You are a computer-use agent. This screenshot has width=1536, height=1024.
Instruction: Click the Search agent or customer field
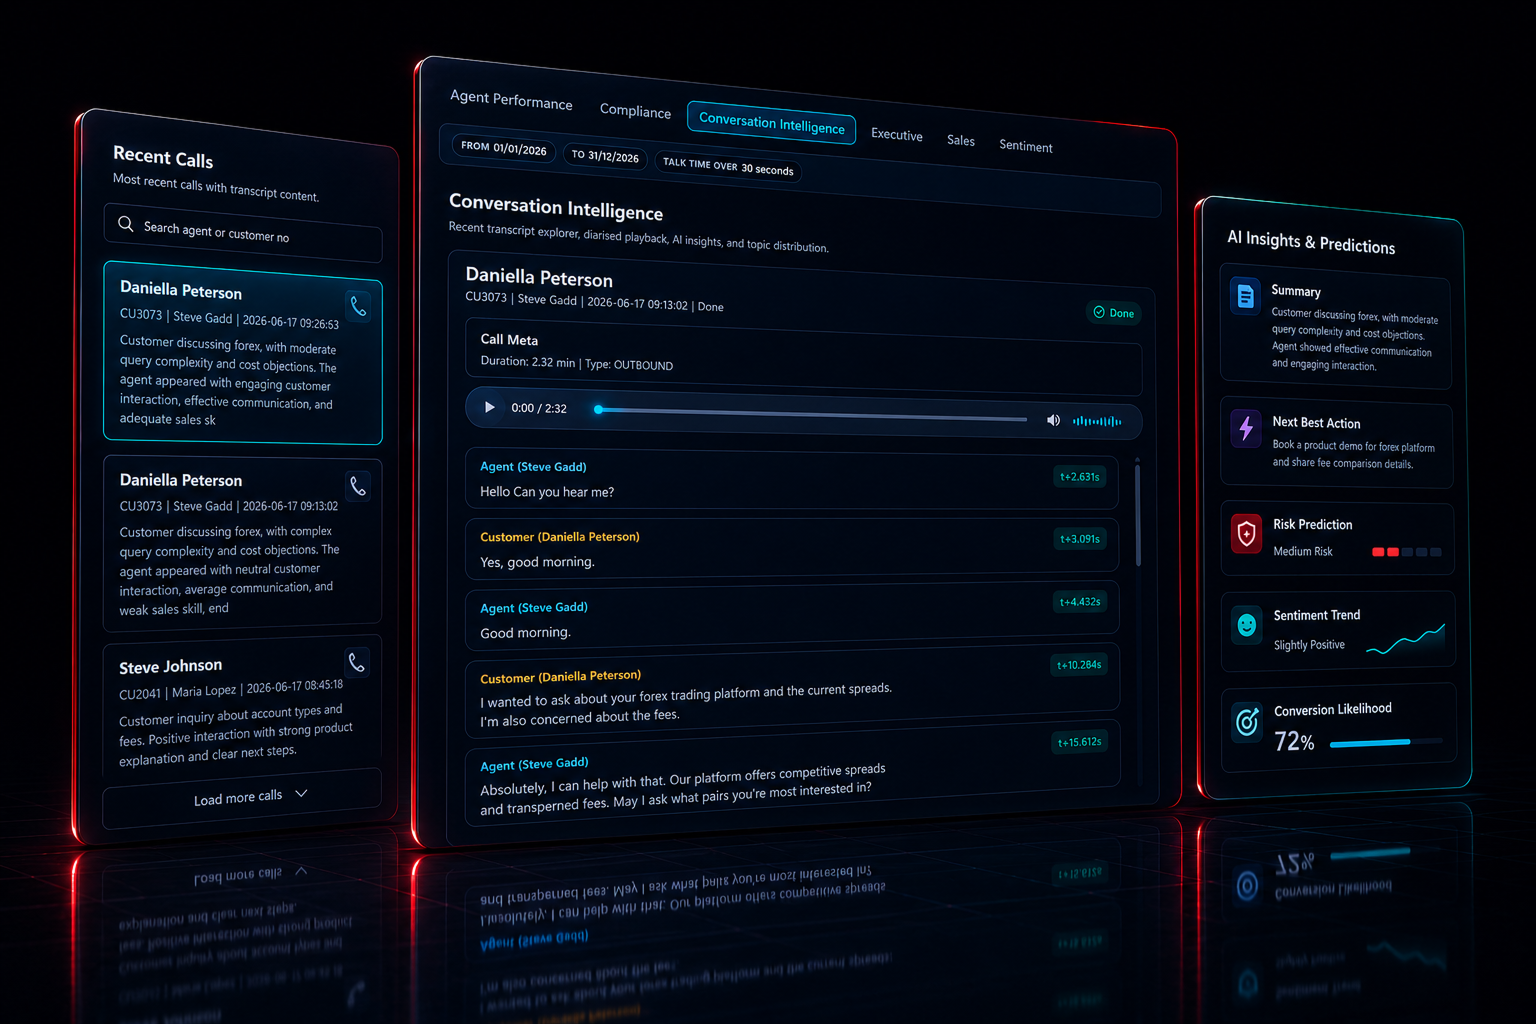[243, 233]
